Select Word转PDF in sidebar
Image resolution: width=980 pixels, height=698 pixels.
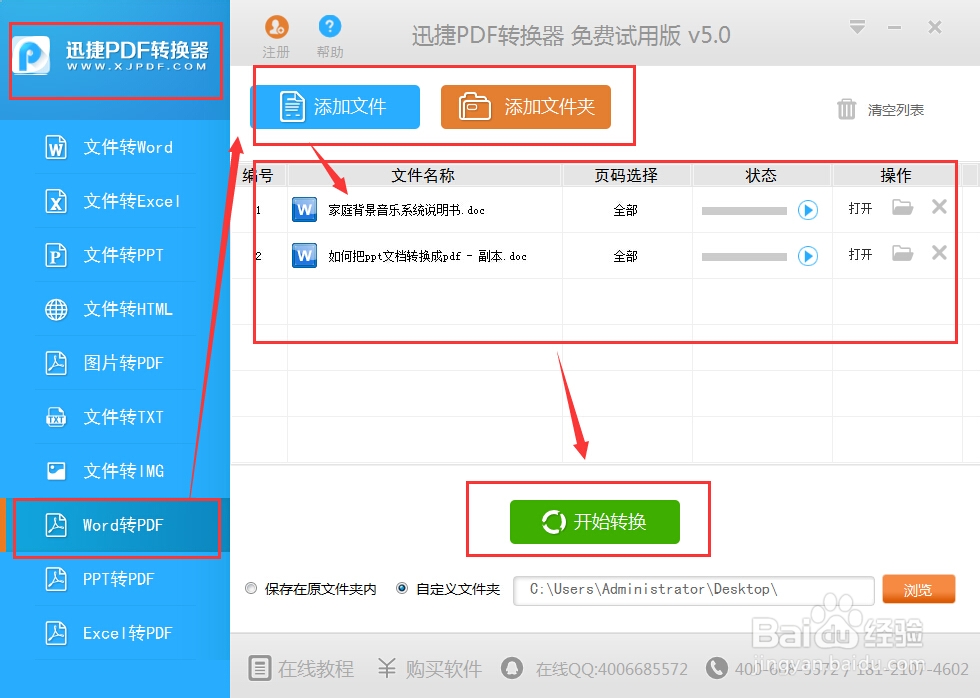click(115, 525)
